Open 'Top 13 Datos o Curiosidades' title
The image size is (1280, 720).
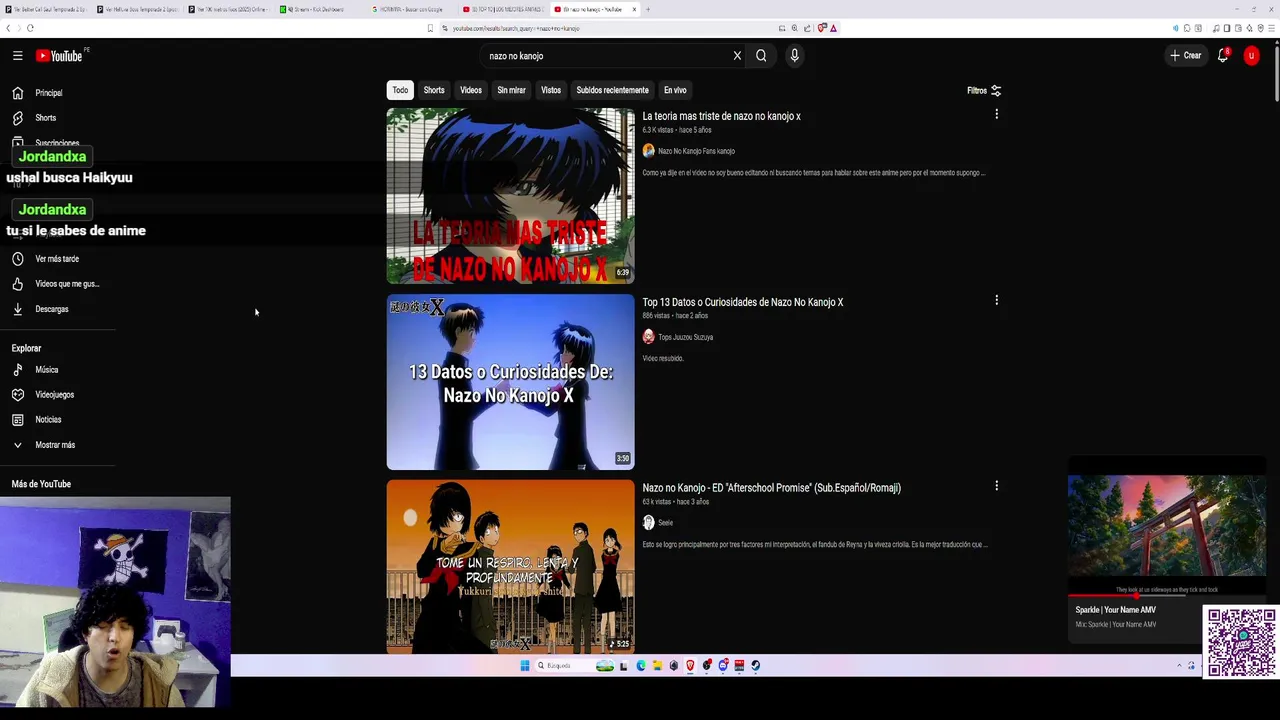742,302
